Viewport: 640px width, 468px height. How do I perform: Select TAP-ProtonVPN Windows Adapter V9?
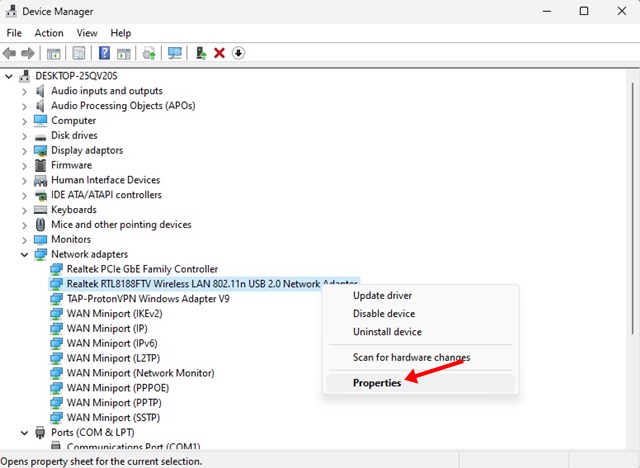[x=148, y=299]
